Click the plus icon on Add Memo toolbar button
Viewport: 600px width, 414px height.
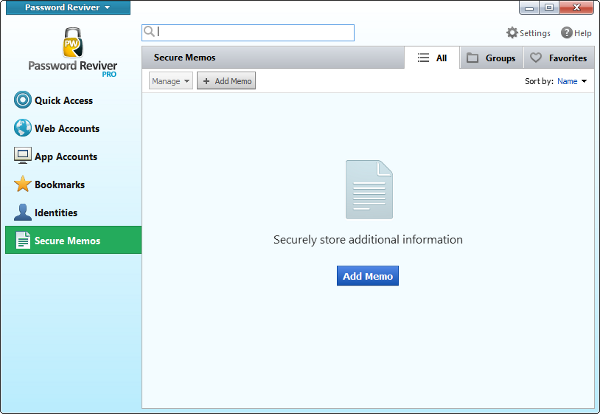(206, 81)
